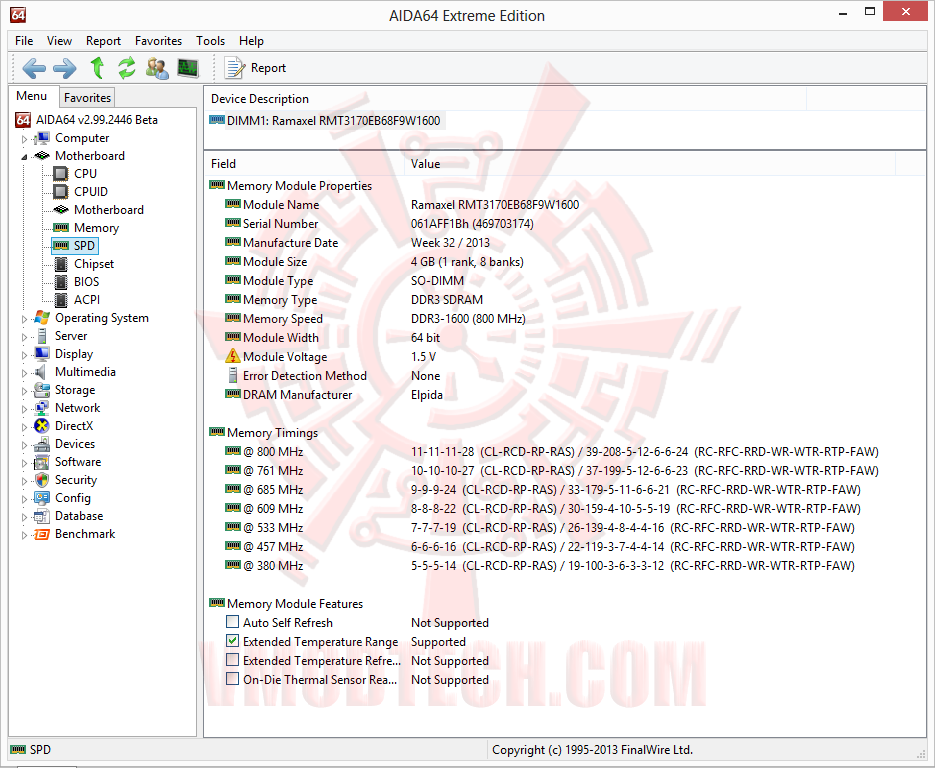Click the Display monitor icon
This screenshot has width=935, height=768.
click(x=42, y=354)
